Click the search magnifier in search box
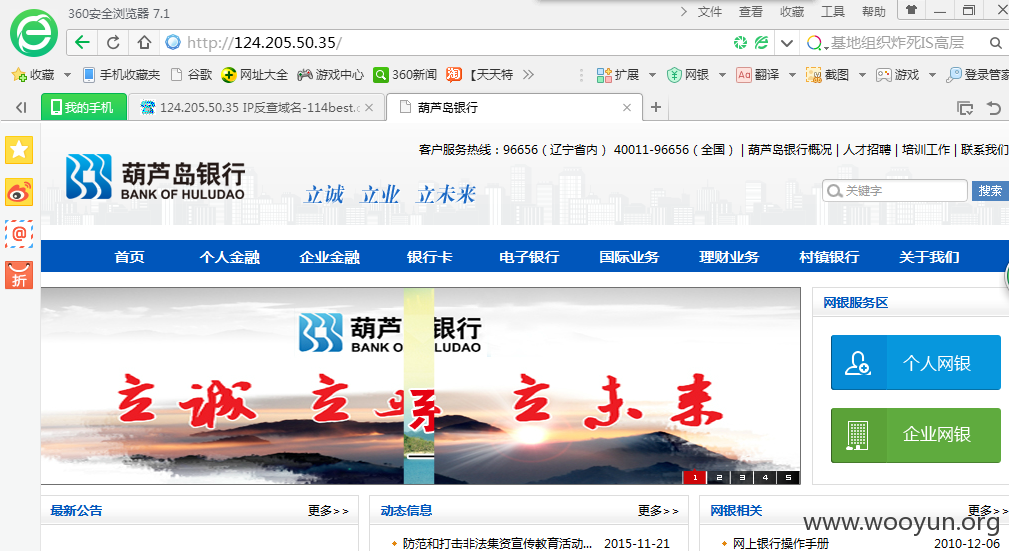1009x551 pixels. [995, 43]
